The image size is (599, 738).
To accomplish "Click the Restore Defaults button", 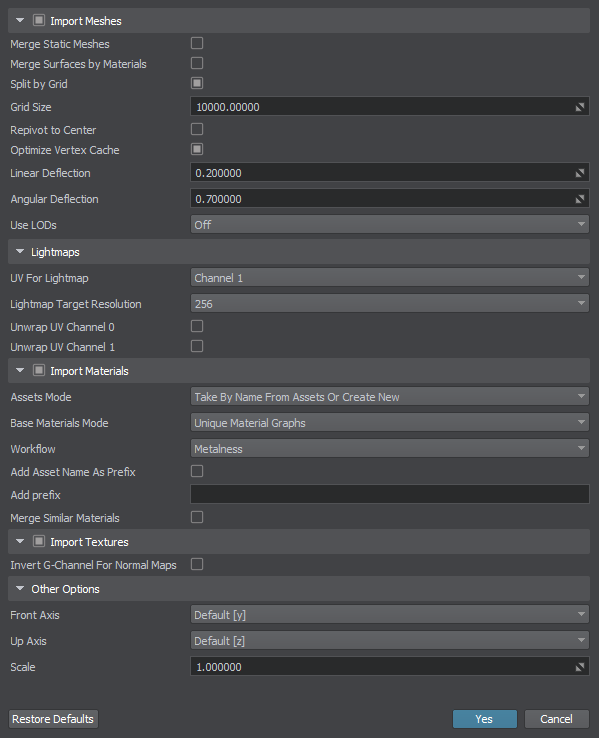I will pos(53,719).
